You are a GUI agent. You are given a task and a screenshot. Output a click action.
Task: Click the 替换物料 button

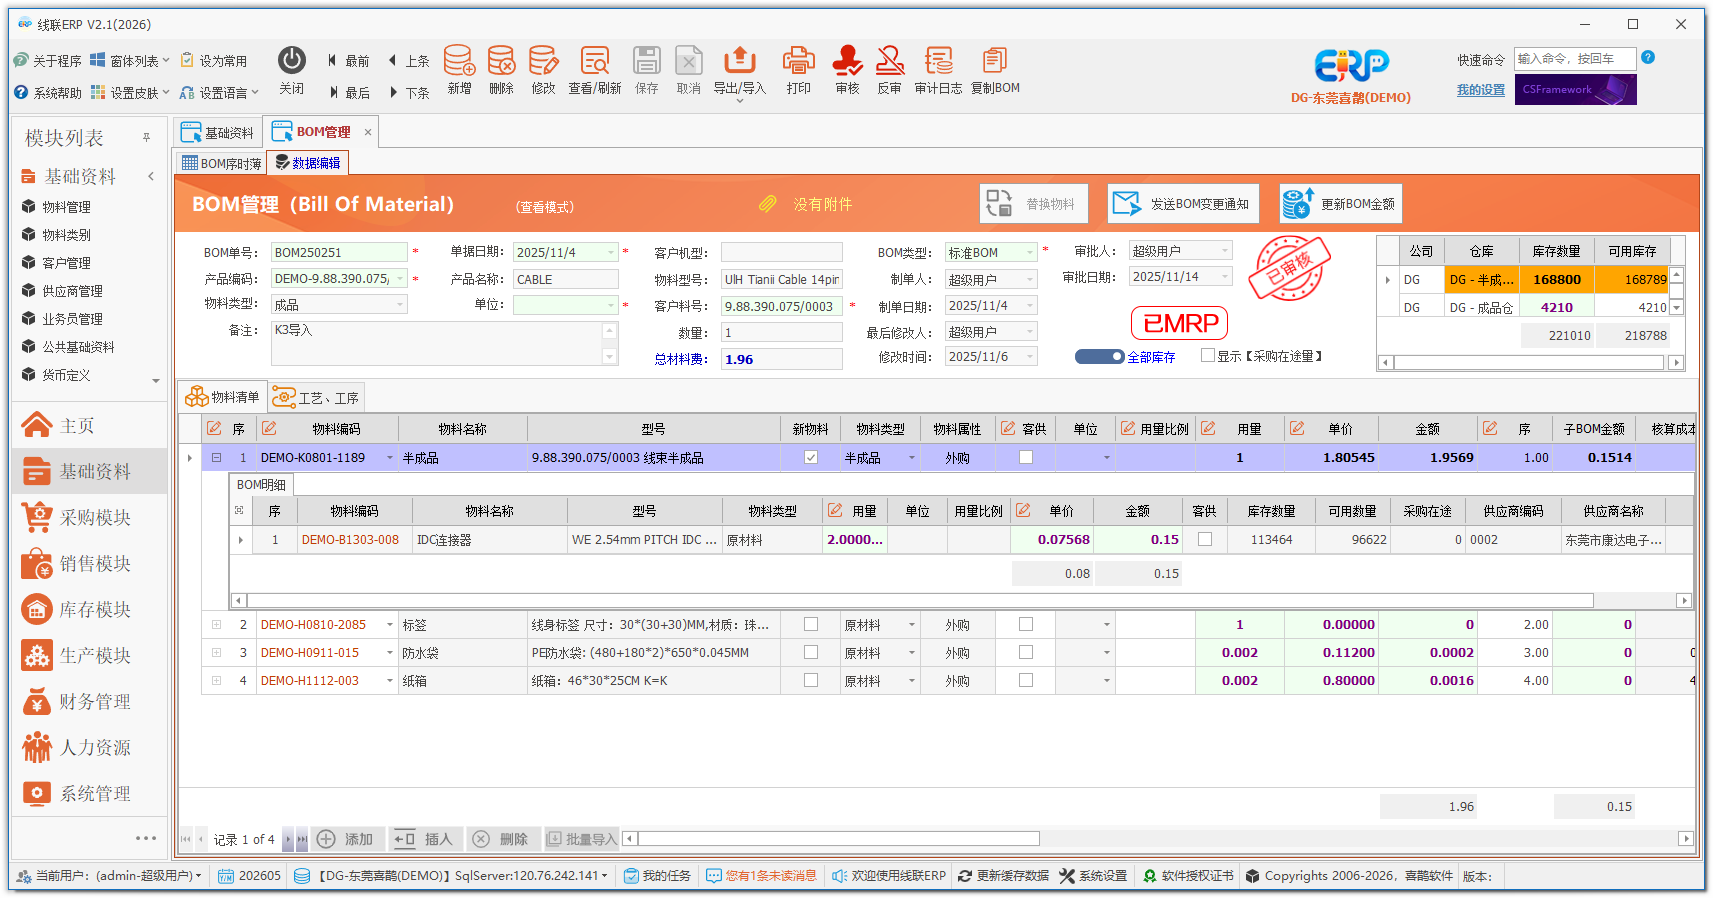(x=1033, y=204)
